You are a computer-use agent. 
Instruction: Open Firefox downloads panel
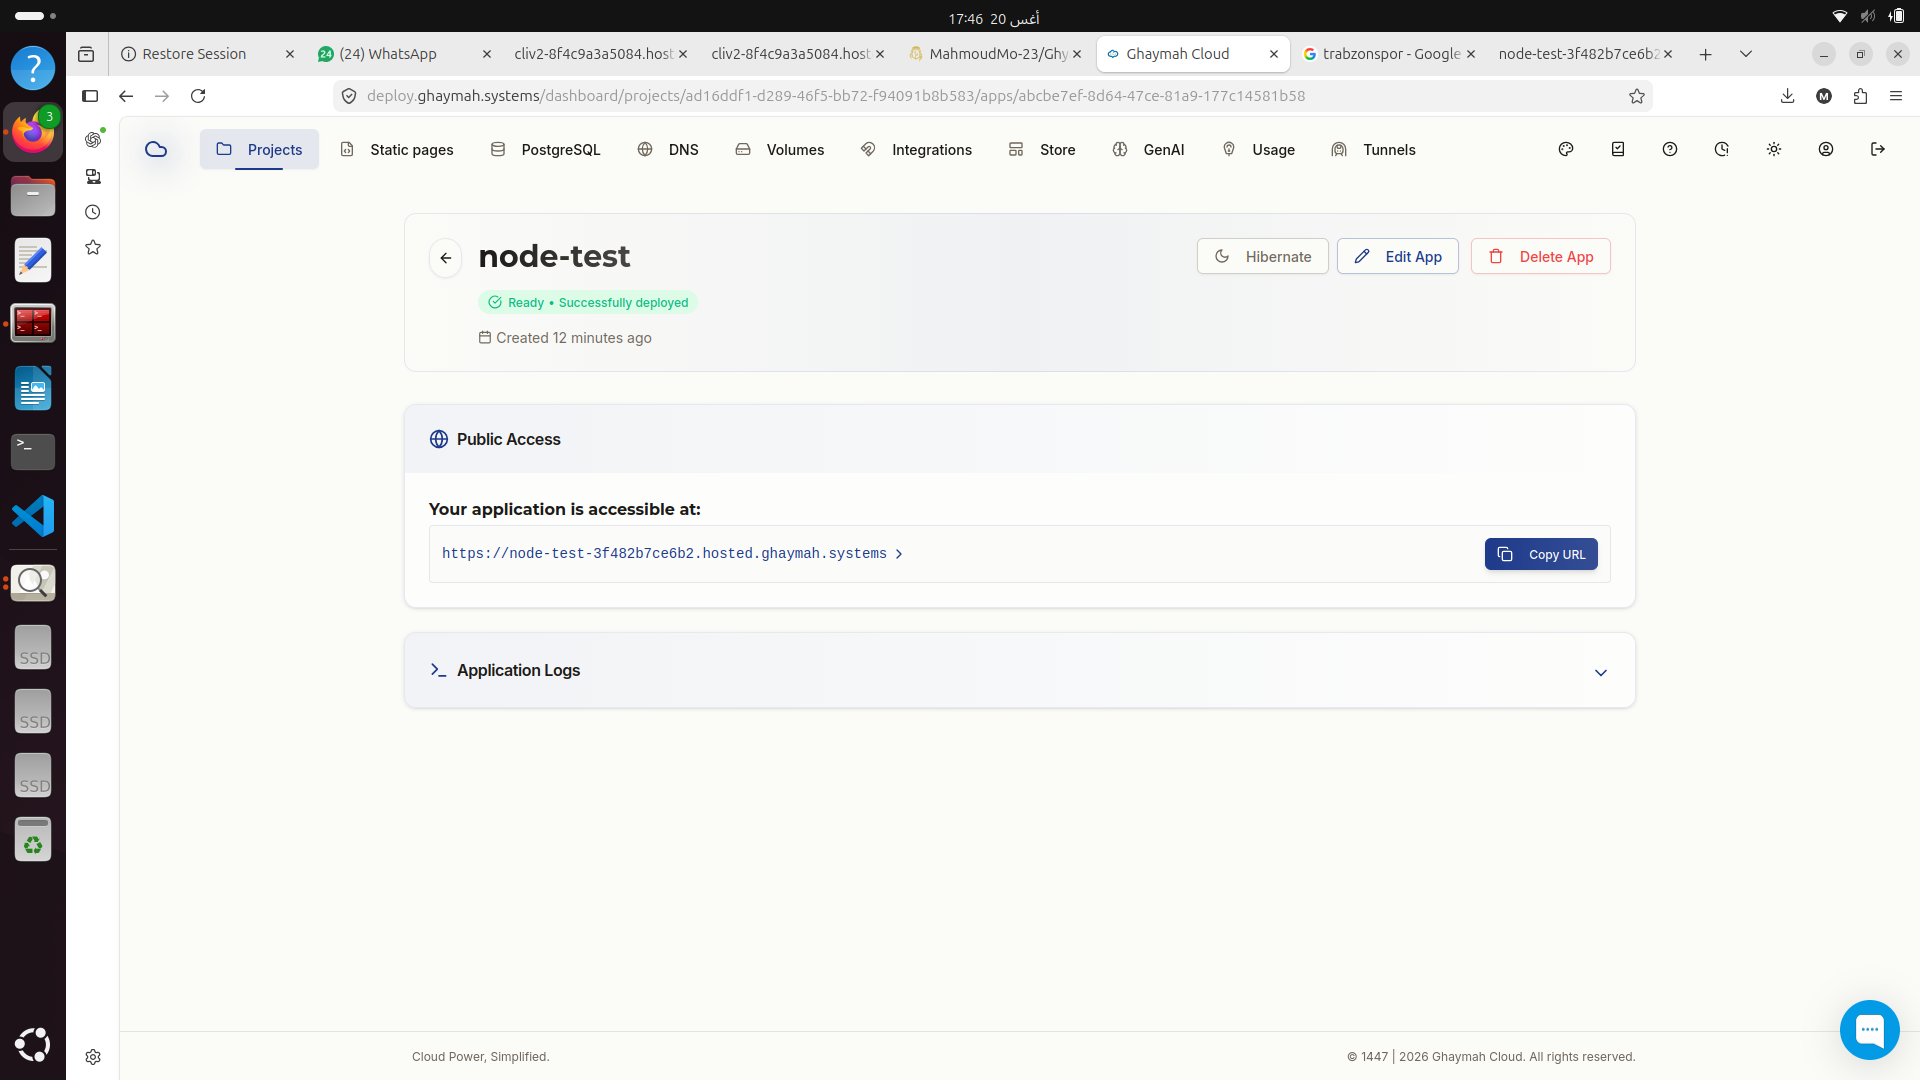tap(1788, 96)
